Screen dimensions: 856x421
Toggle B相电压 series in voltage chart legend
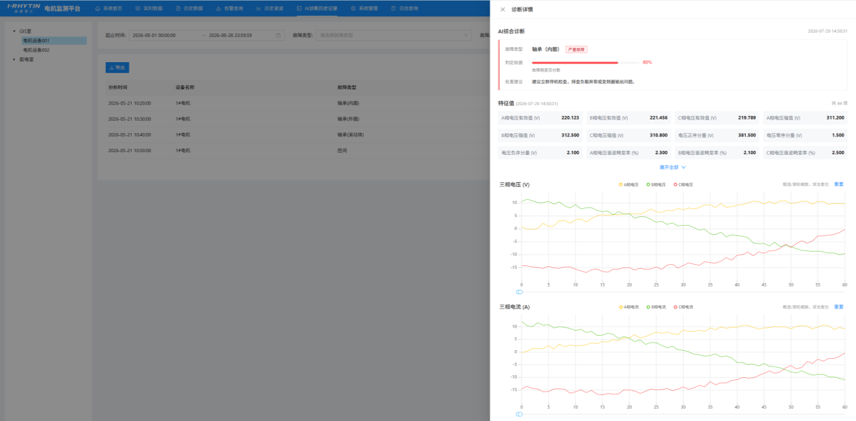coord(657,185)
